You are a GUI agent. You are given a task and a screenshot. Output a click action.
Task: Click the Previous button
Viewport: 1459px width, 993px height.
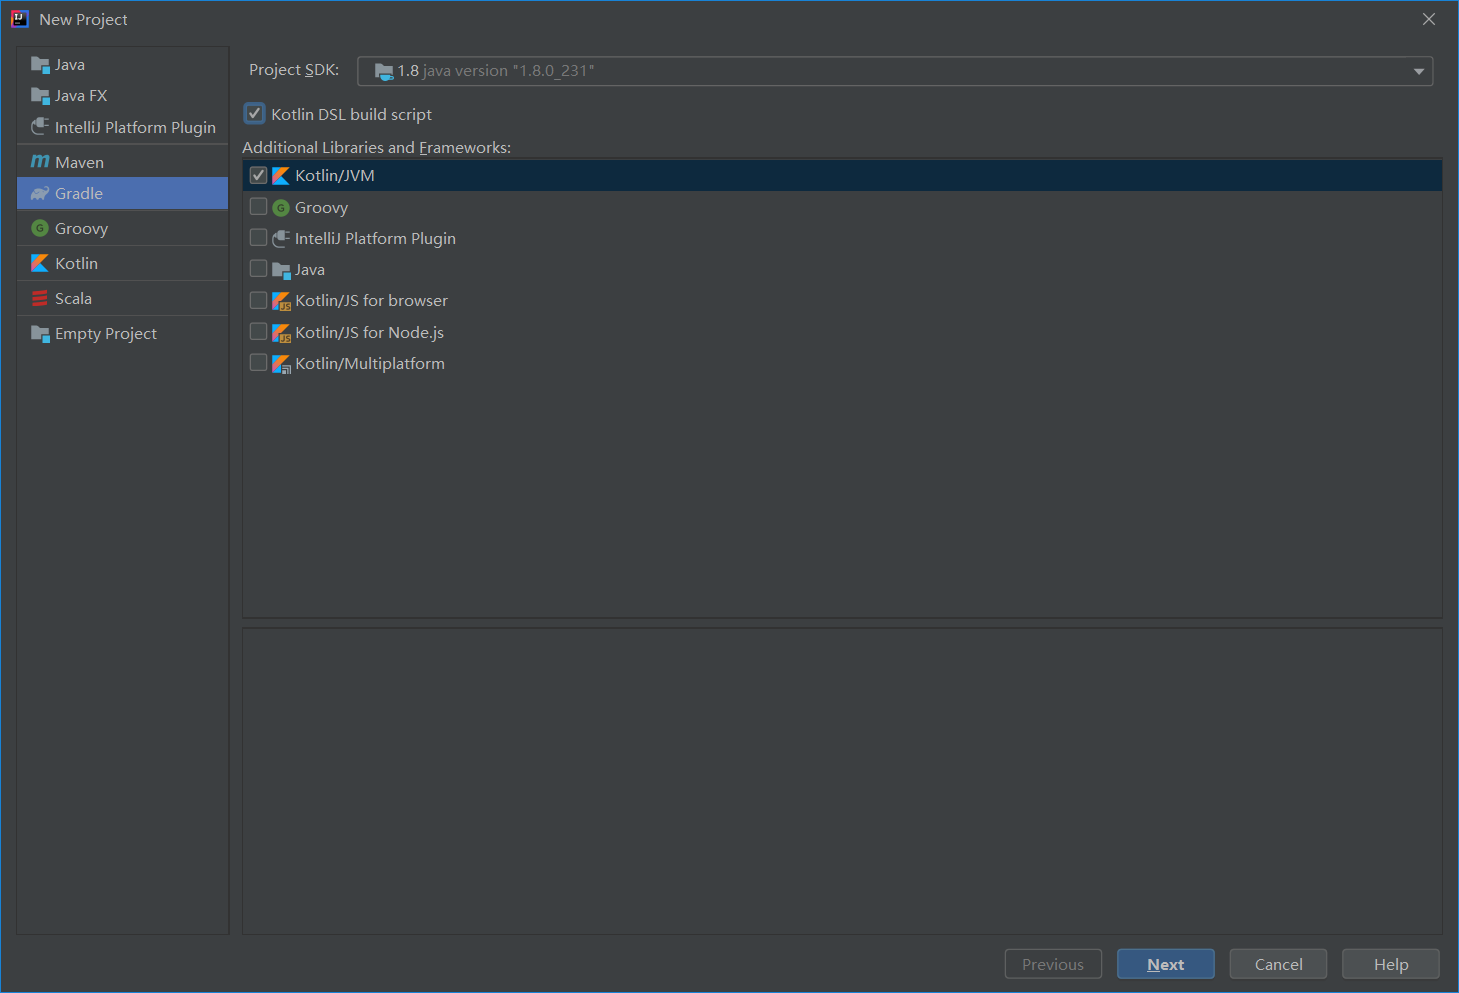point(1053,964)
